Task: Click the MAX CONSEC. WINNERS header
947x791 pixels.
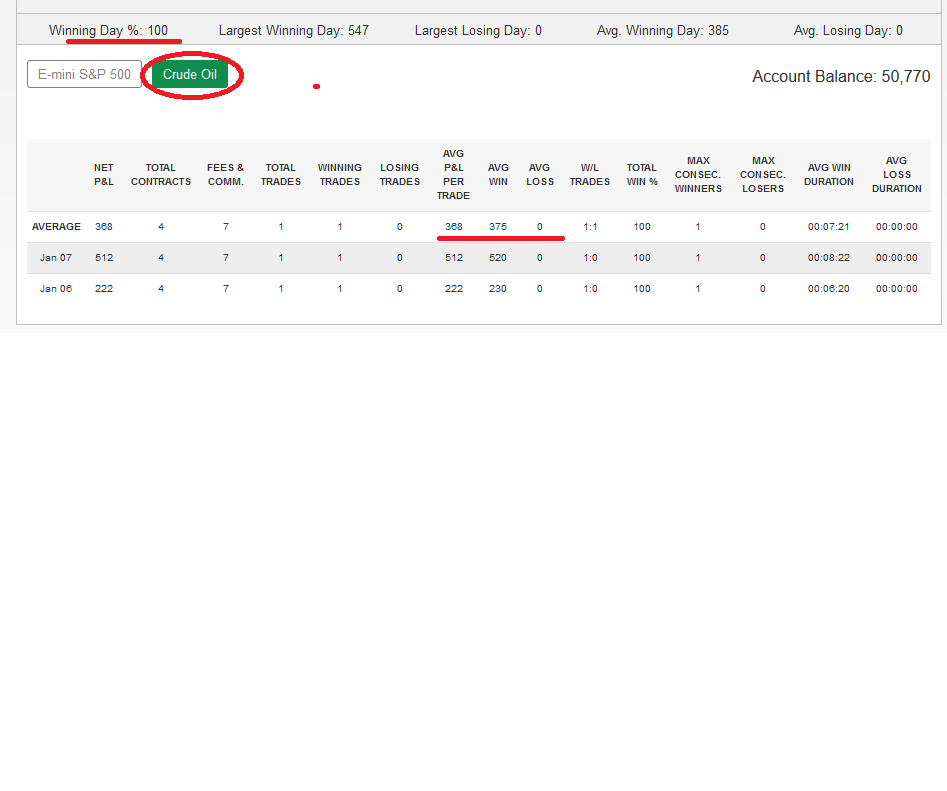Action: (698, 175)
